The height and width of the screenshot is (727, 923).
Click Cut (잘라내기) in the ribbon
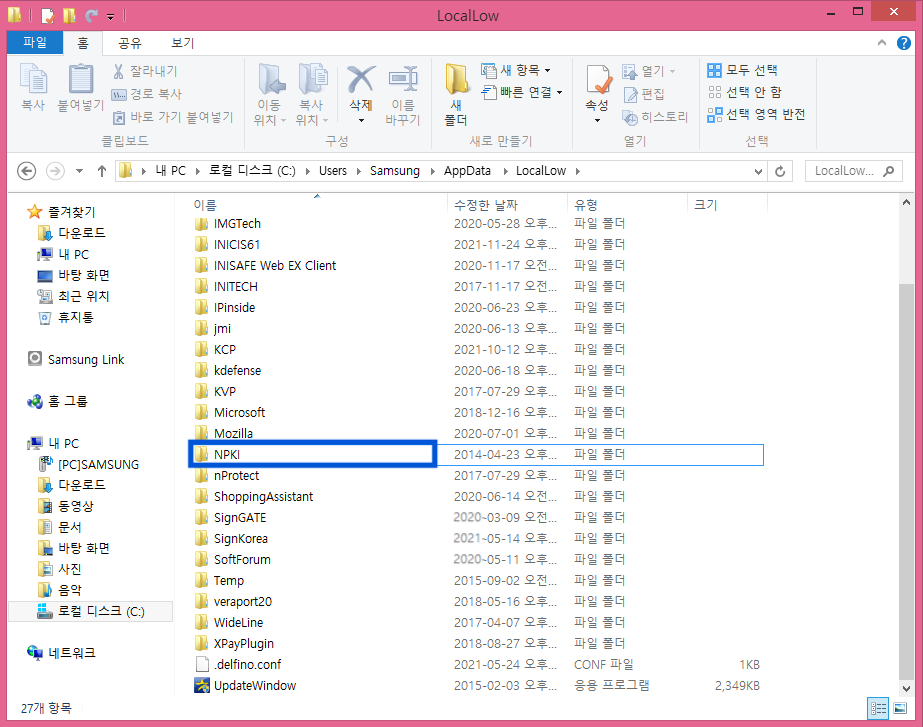point(145,71)
